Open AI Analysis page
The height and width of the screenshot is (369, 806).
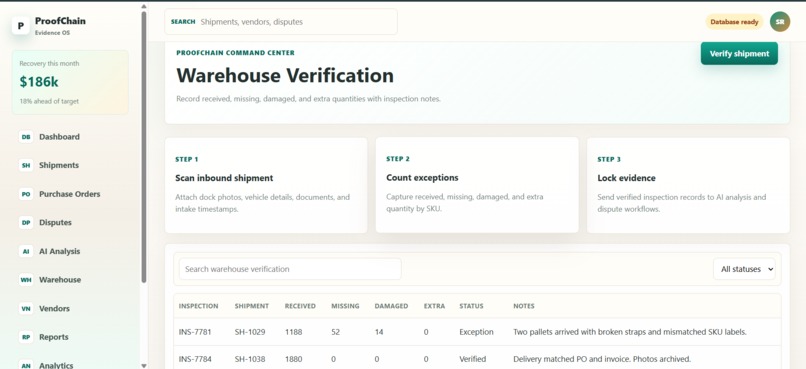(60, 251)
